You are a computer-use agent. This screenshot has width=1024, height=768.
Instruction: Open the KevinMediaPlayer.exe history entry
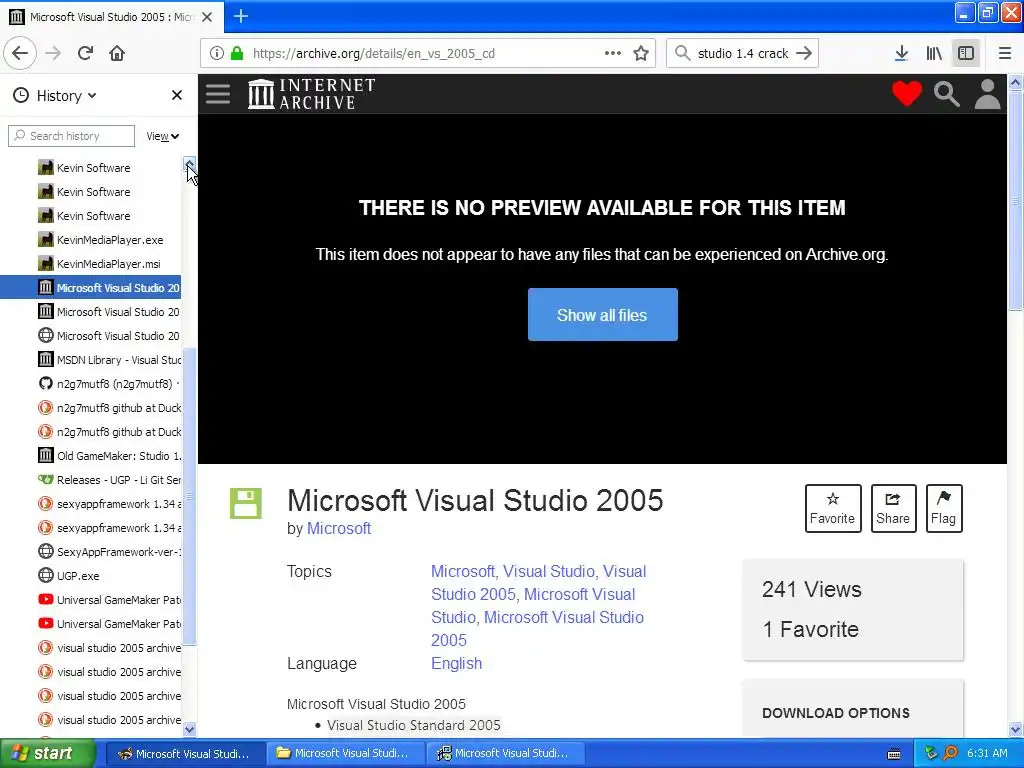point(101,240)
